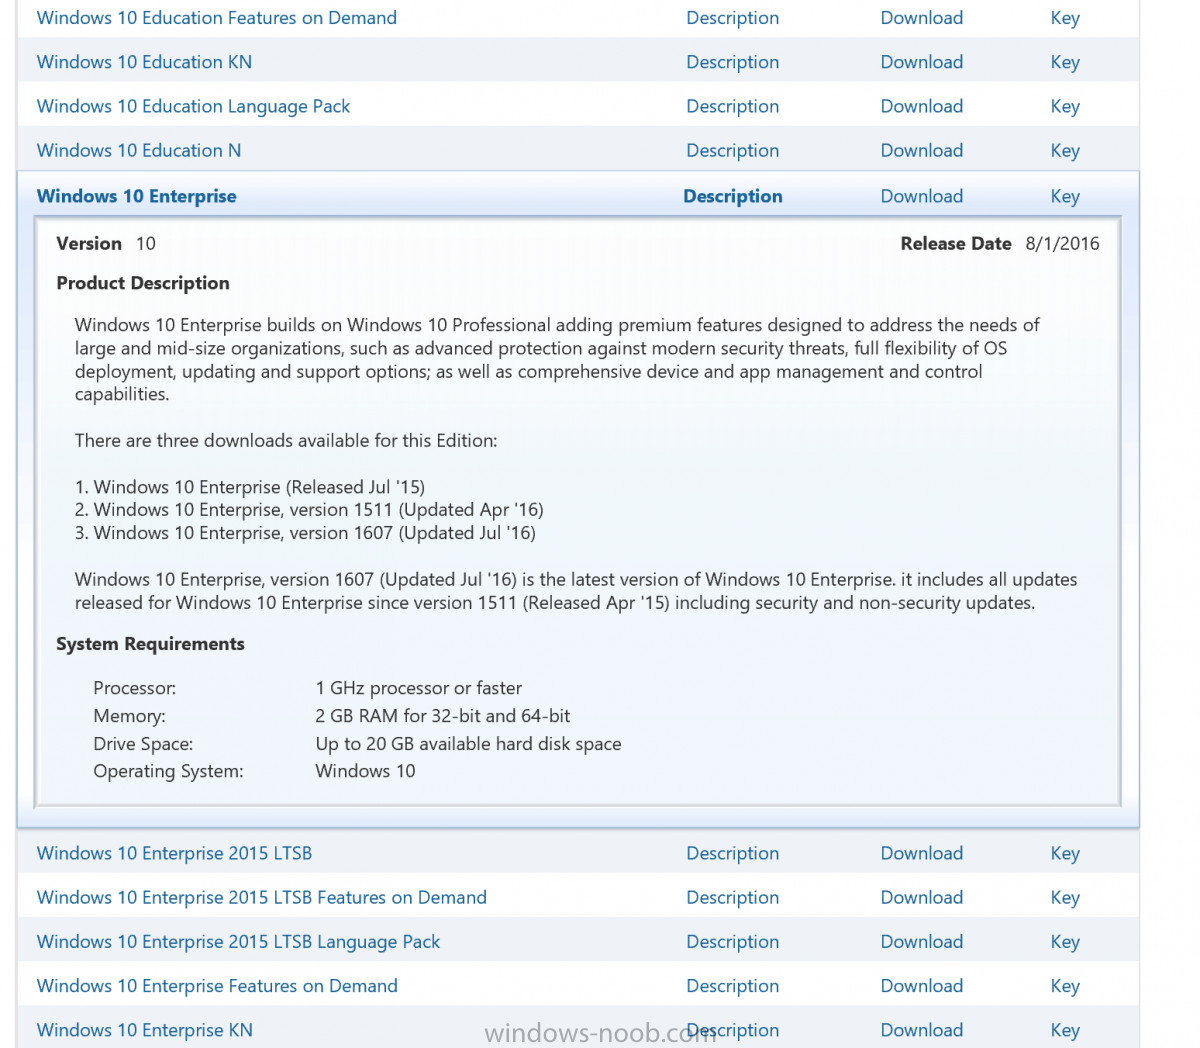
Task: Click list item 'version 1607 (Updated Jul '16)'
Action: 305,533
